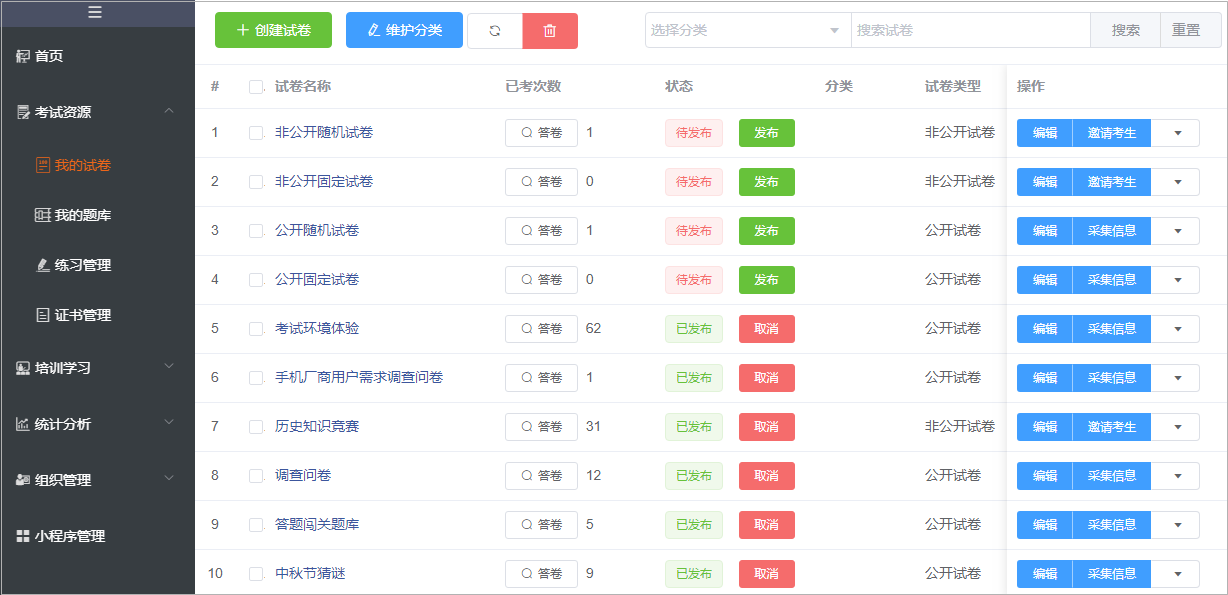Click 邀请考生 for 历史知识竞赛
The width and height of the screenshot is (1228, 595).
pyautogui.click(x=1112, y=427)
